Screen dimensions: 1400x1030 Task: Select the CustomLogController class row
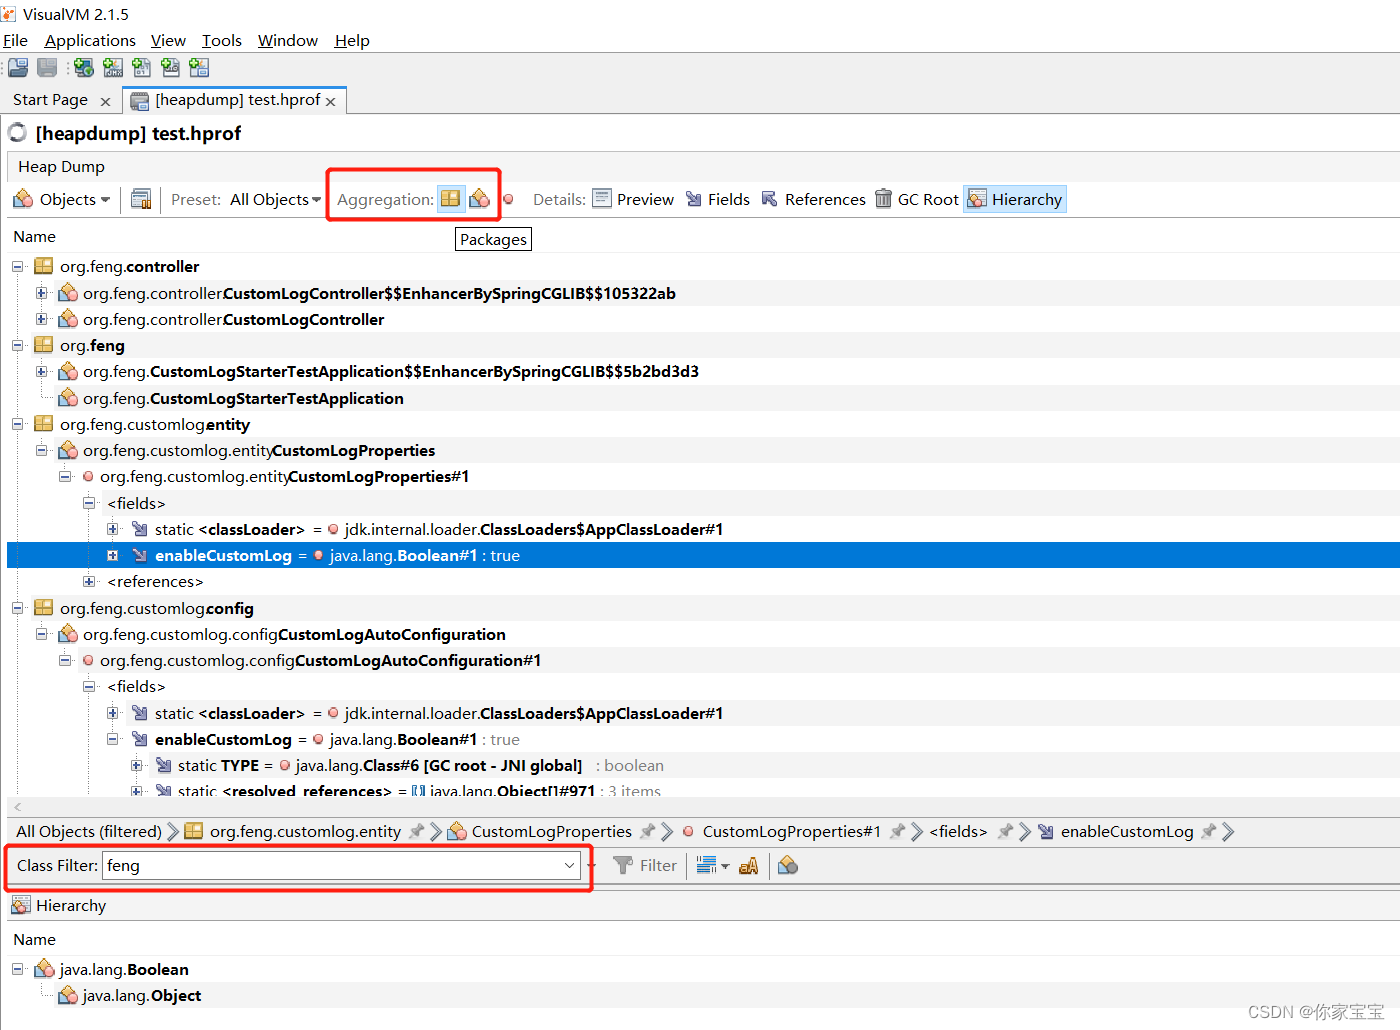(233, 319)
